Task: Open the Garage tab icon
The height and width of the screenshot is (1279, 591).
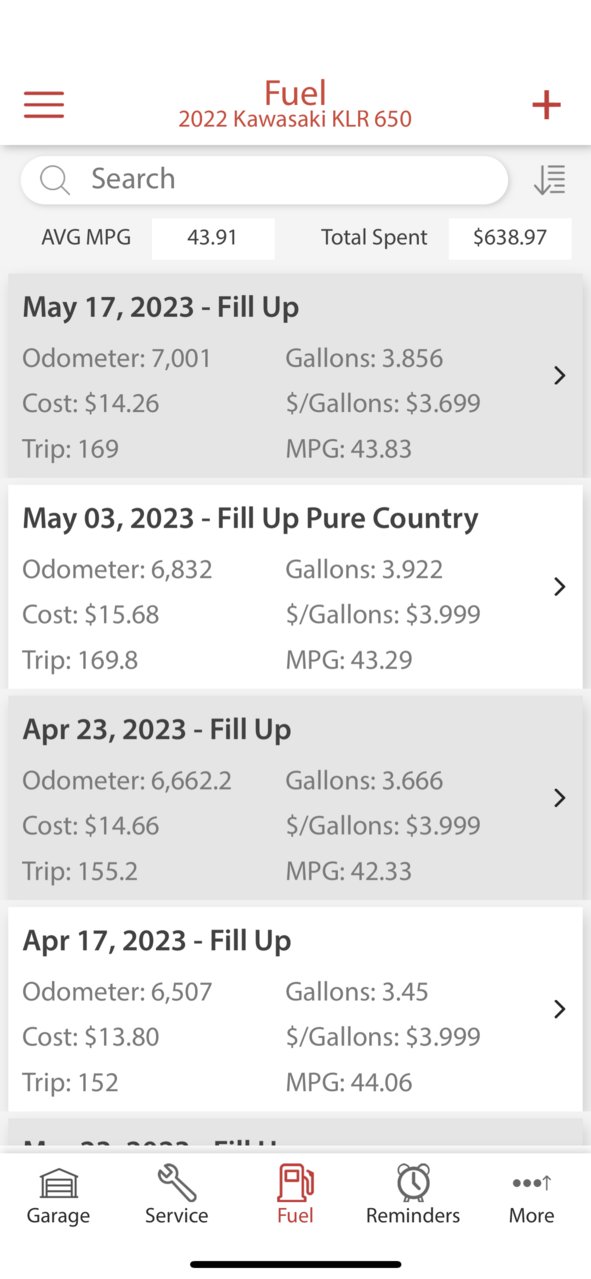Action: [x=58, y=1183]
